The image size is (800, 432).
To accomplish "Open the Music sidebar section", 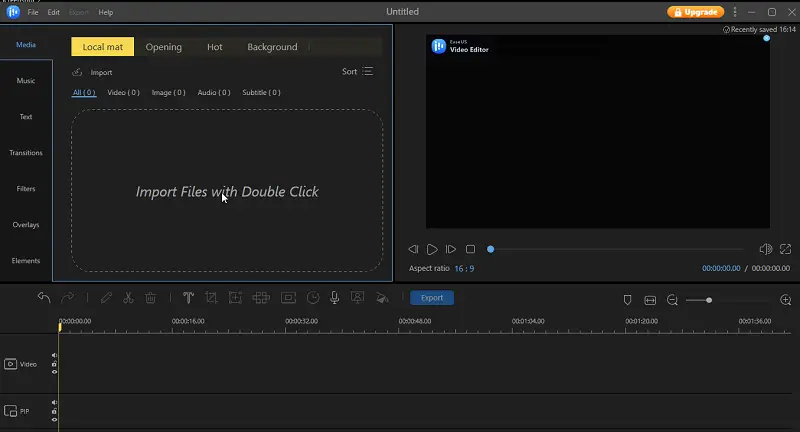I will click(26, 81).
